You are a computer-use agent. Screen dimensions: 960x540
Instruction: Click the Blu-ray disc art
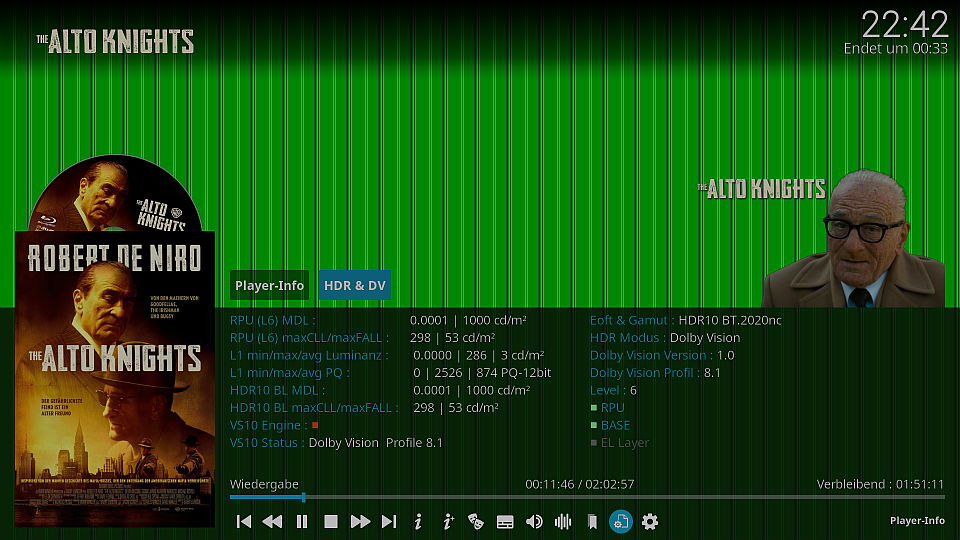115,193
